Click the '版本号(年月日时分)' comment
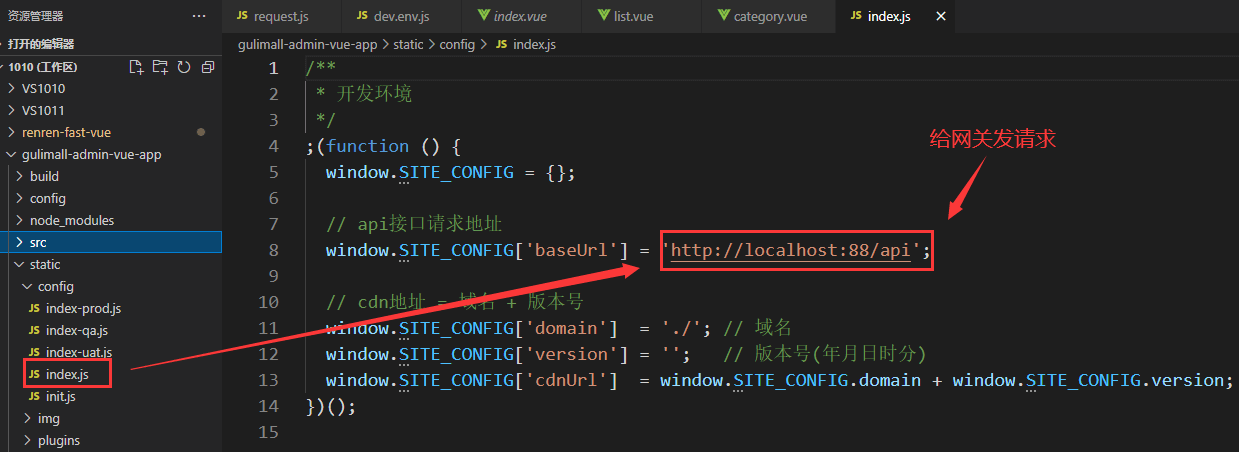The width and height of the screenshot is (1239, 452). coord(838,354)
